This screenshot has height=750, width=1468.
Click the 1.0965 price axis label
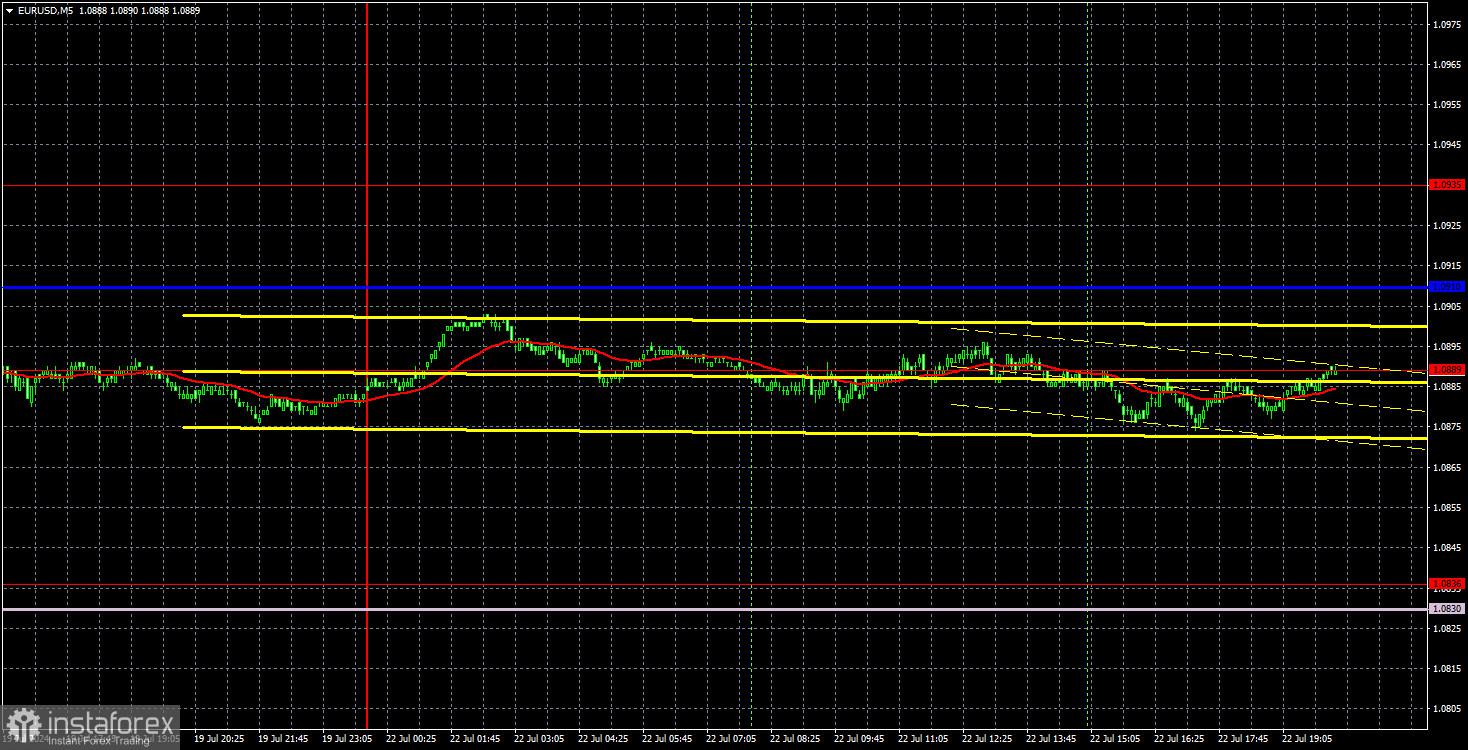click(1447, 64)
